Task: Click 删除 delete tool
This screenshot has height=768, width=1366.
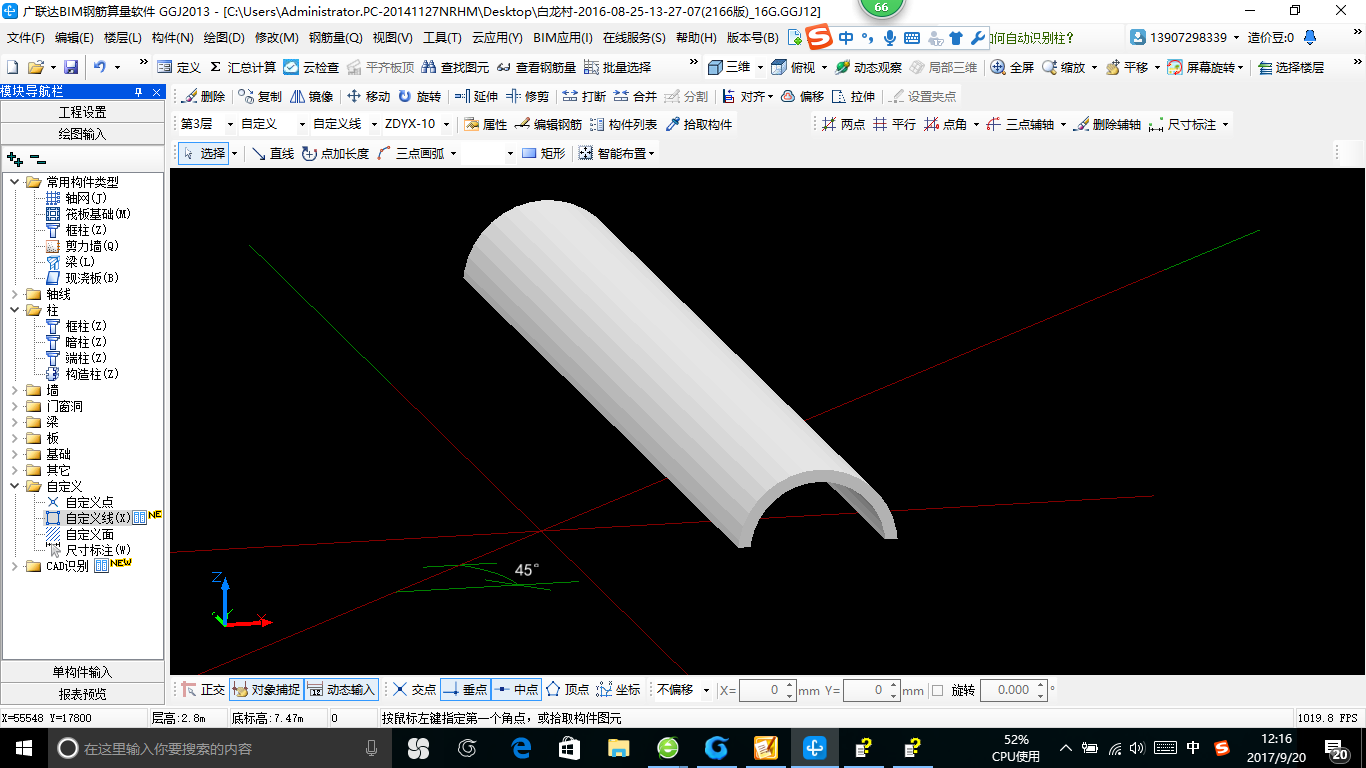Action: coord(204,96)
